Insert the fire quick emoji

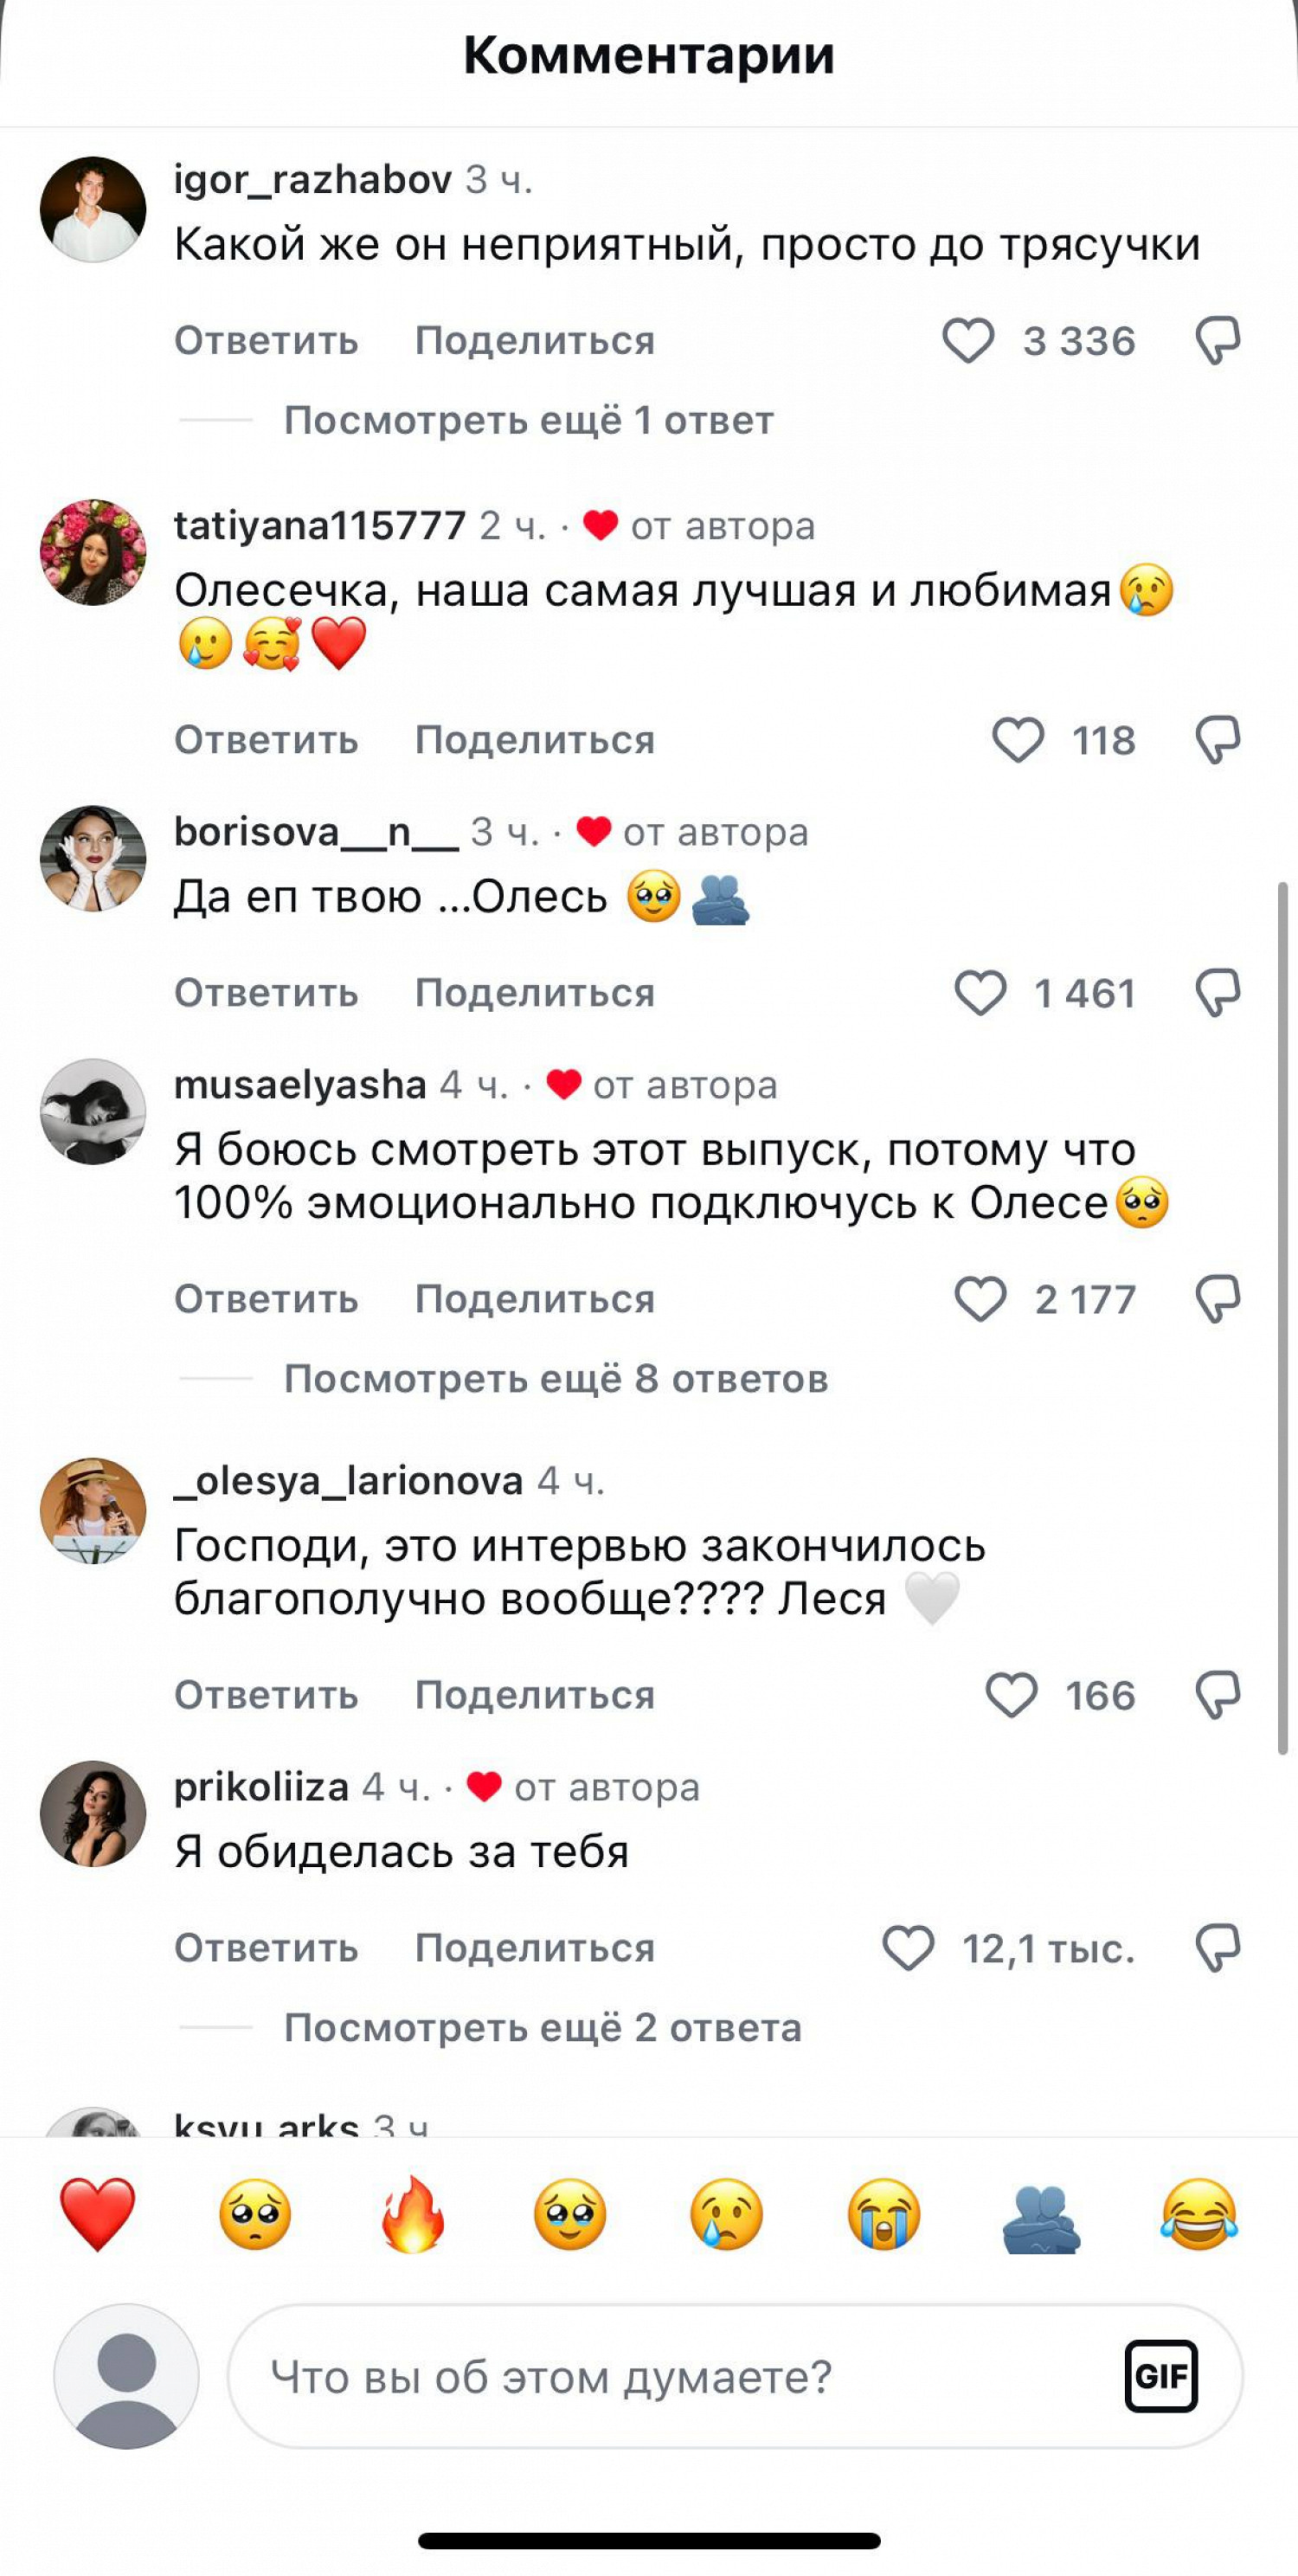(x=412, y=2215)
